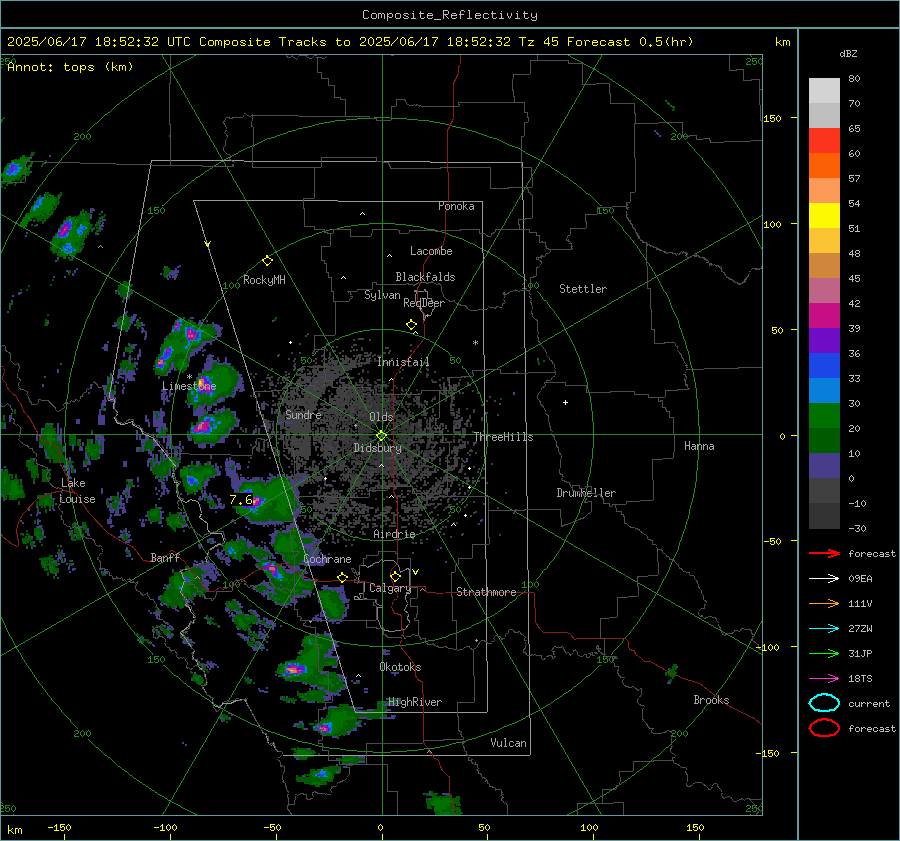This screenshot has width=900, height=841.
Task: Click the white asterisk marker northeast of Innisfail
Action: tap(475, 343)
